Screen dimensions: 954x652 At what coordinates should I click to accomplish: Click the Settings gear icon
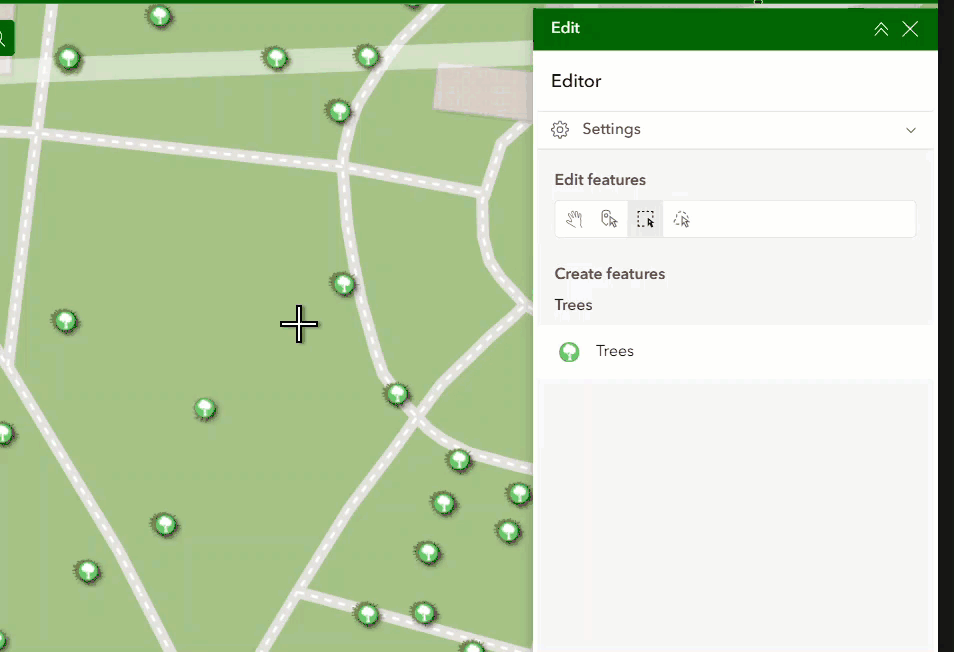pos(560,130)
